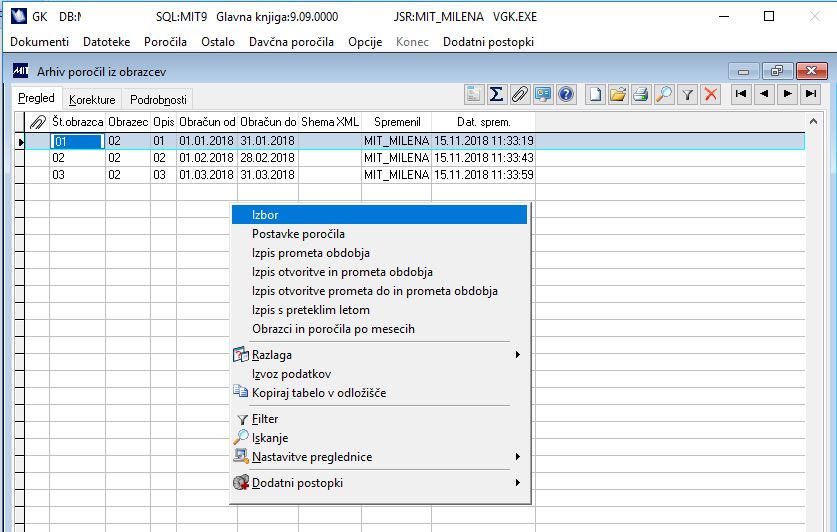Click the printer icon in toolbar
The height and width of the screenshot is (532, 837).
click(641, 95)
